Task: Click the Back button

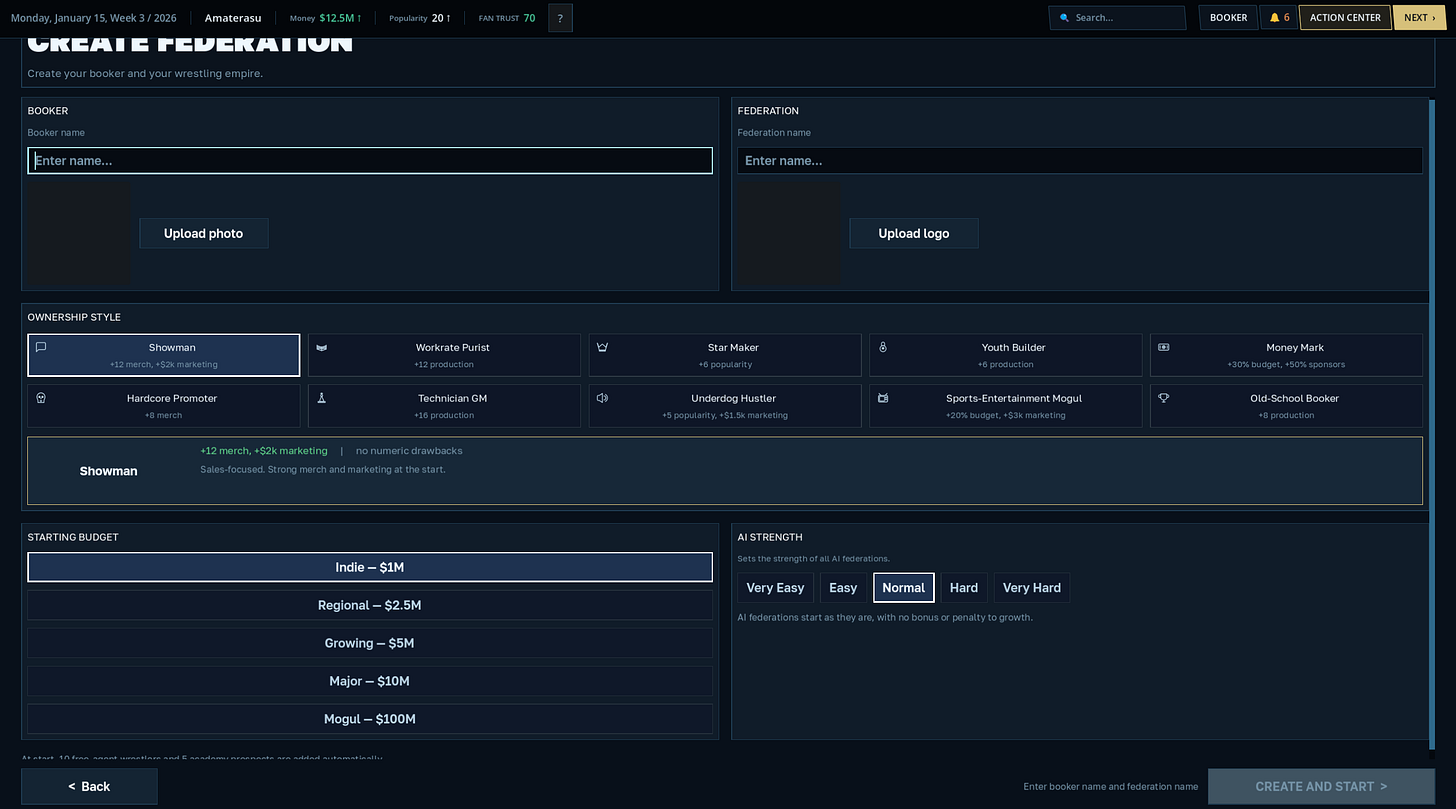Action: point(89,786)
